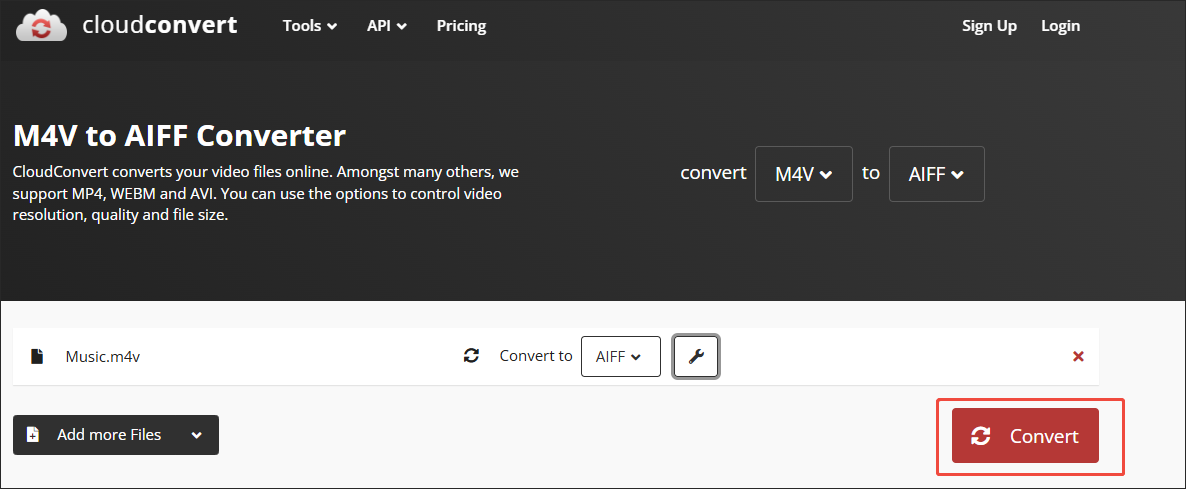Click the red Convert button
Viewport: 1186px width, 489px height.
click(x=1025, y=435)
